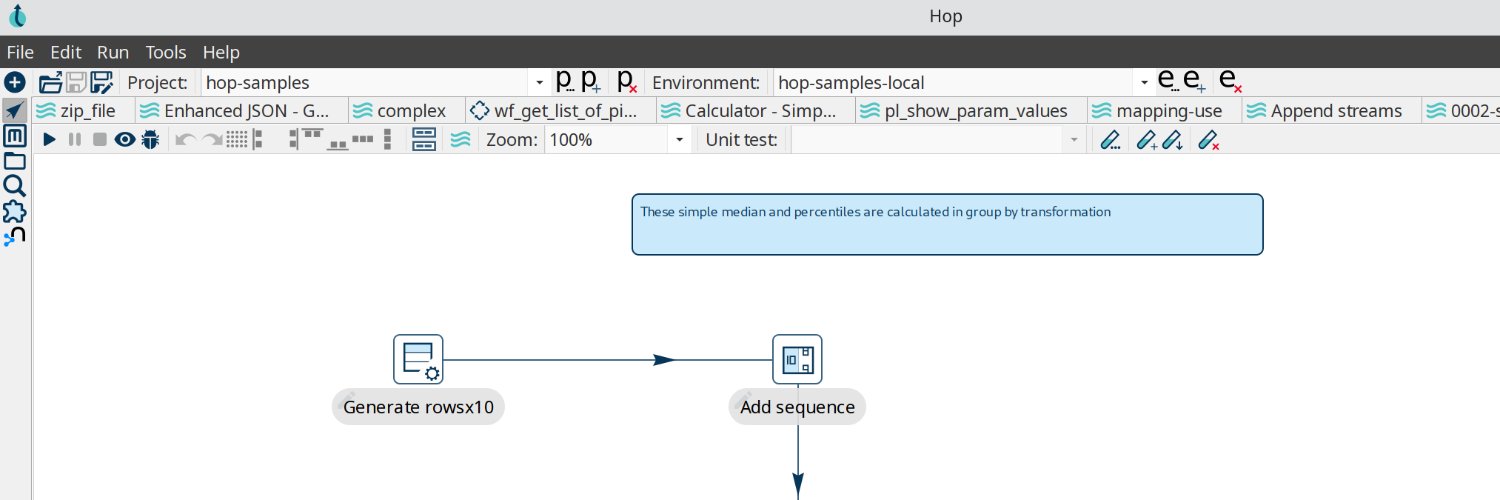The width and height of the screenshot is (1500, 500).
Task: Switch to the wf_get_list_of_pi workflow tab
Action: coord(560,111)
